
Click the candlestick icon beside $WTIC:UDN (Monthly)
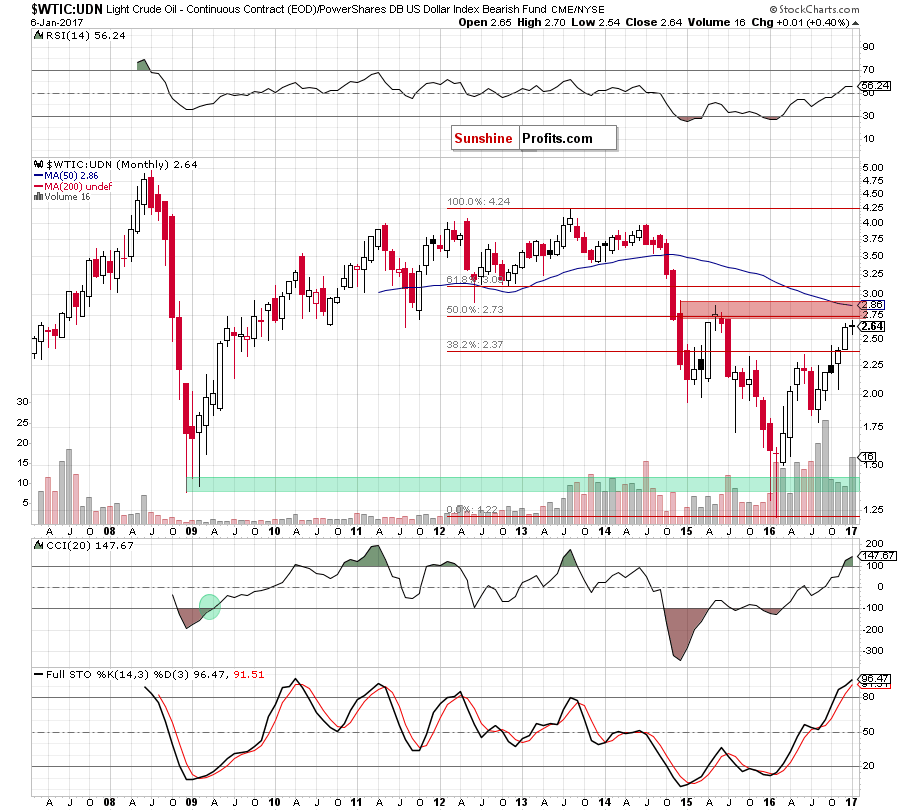(38, 164)
